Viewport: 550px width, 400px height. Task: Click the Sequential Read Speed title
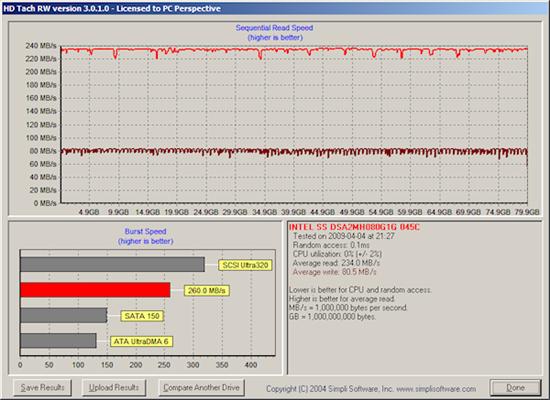click(x=274, y=28)
